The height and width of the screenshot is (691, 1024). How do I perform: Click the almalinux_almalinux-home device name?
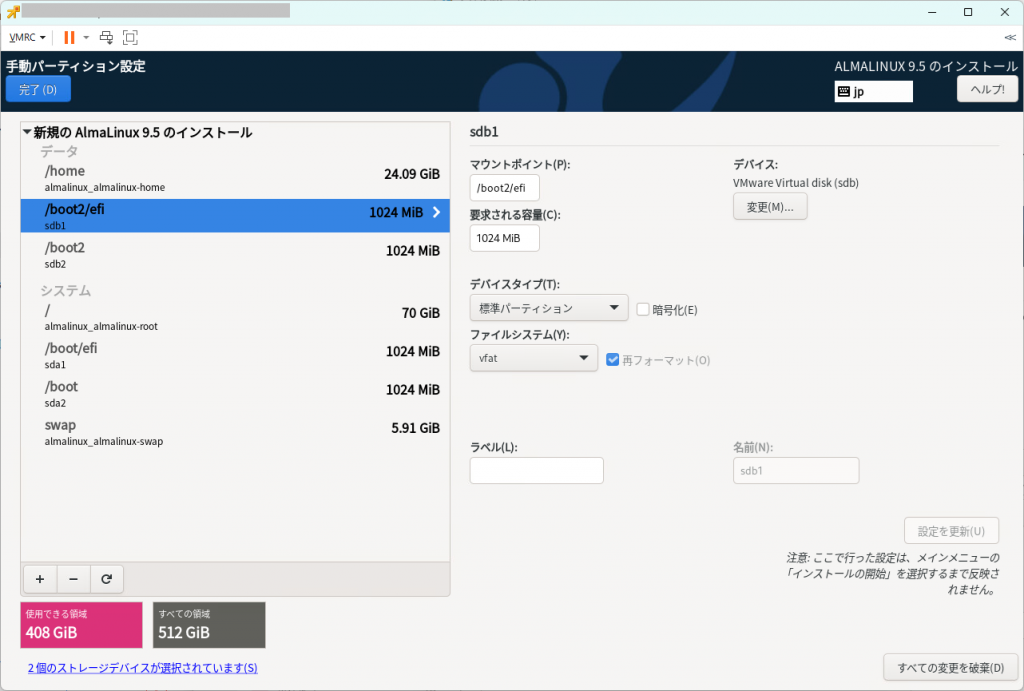click(x=104, y=187)
